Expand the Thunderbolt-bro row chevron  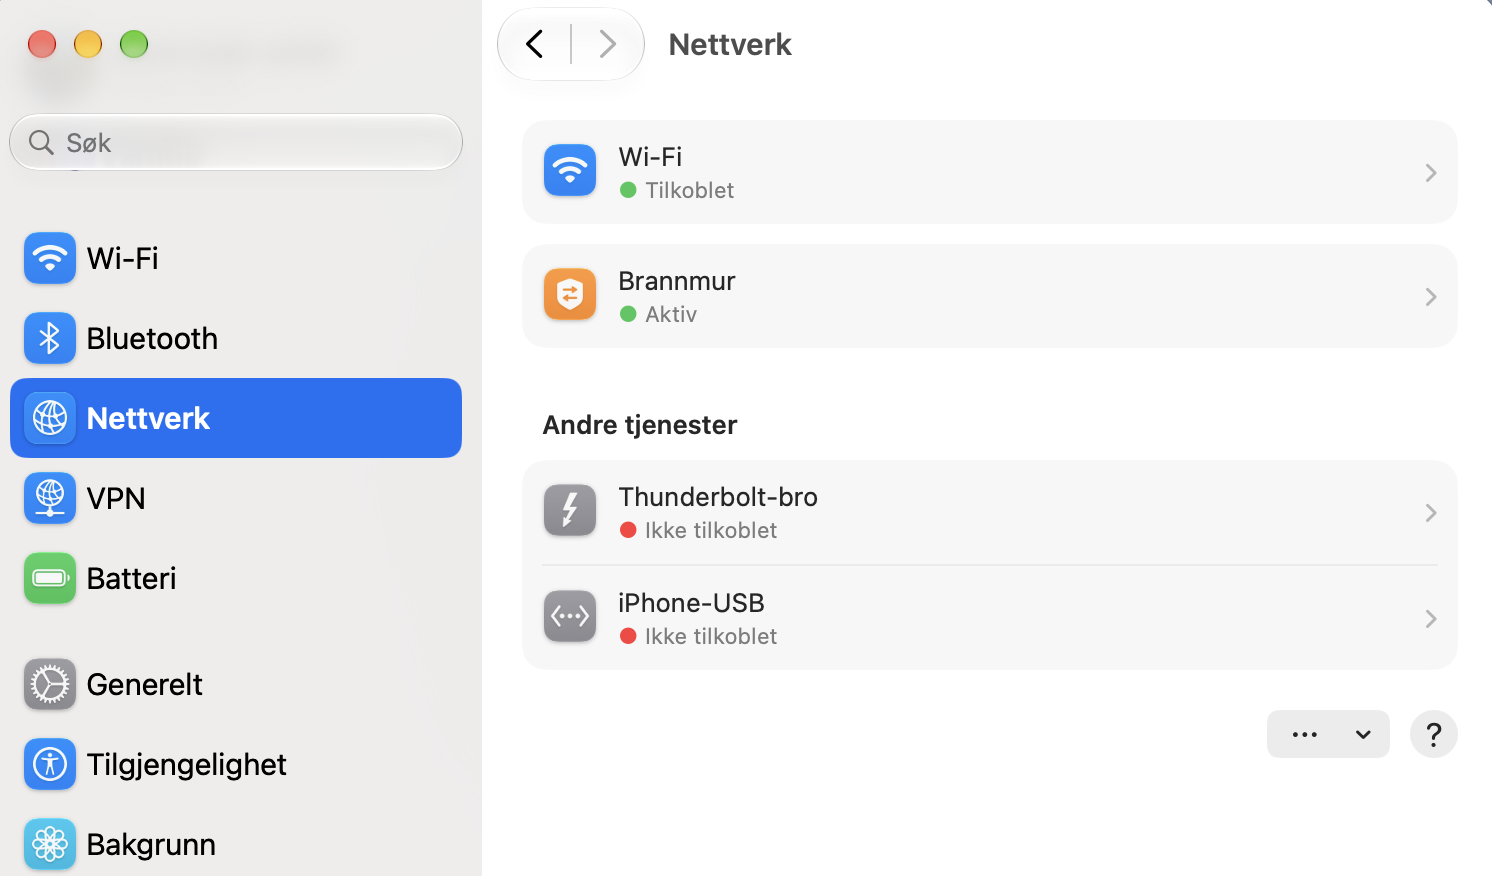1431,512
